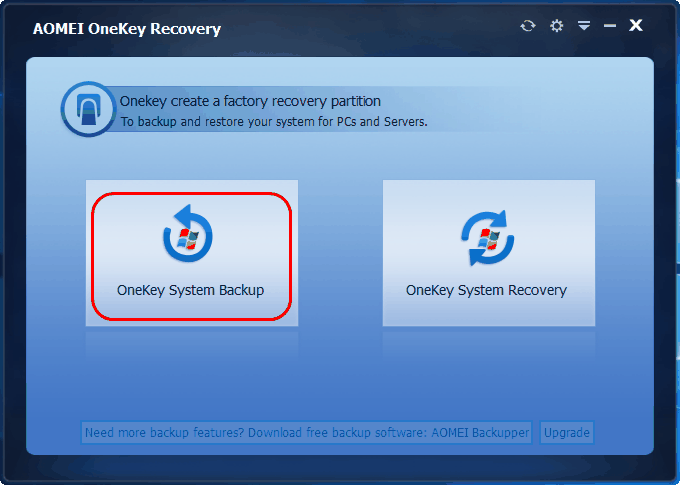This screenshot has width=680, height=485.
Task: Start OneKey System Recovery
Action: 489,253
